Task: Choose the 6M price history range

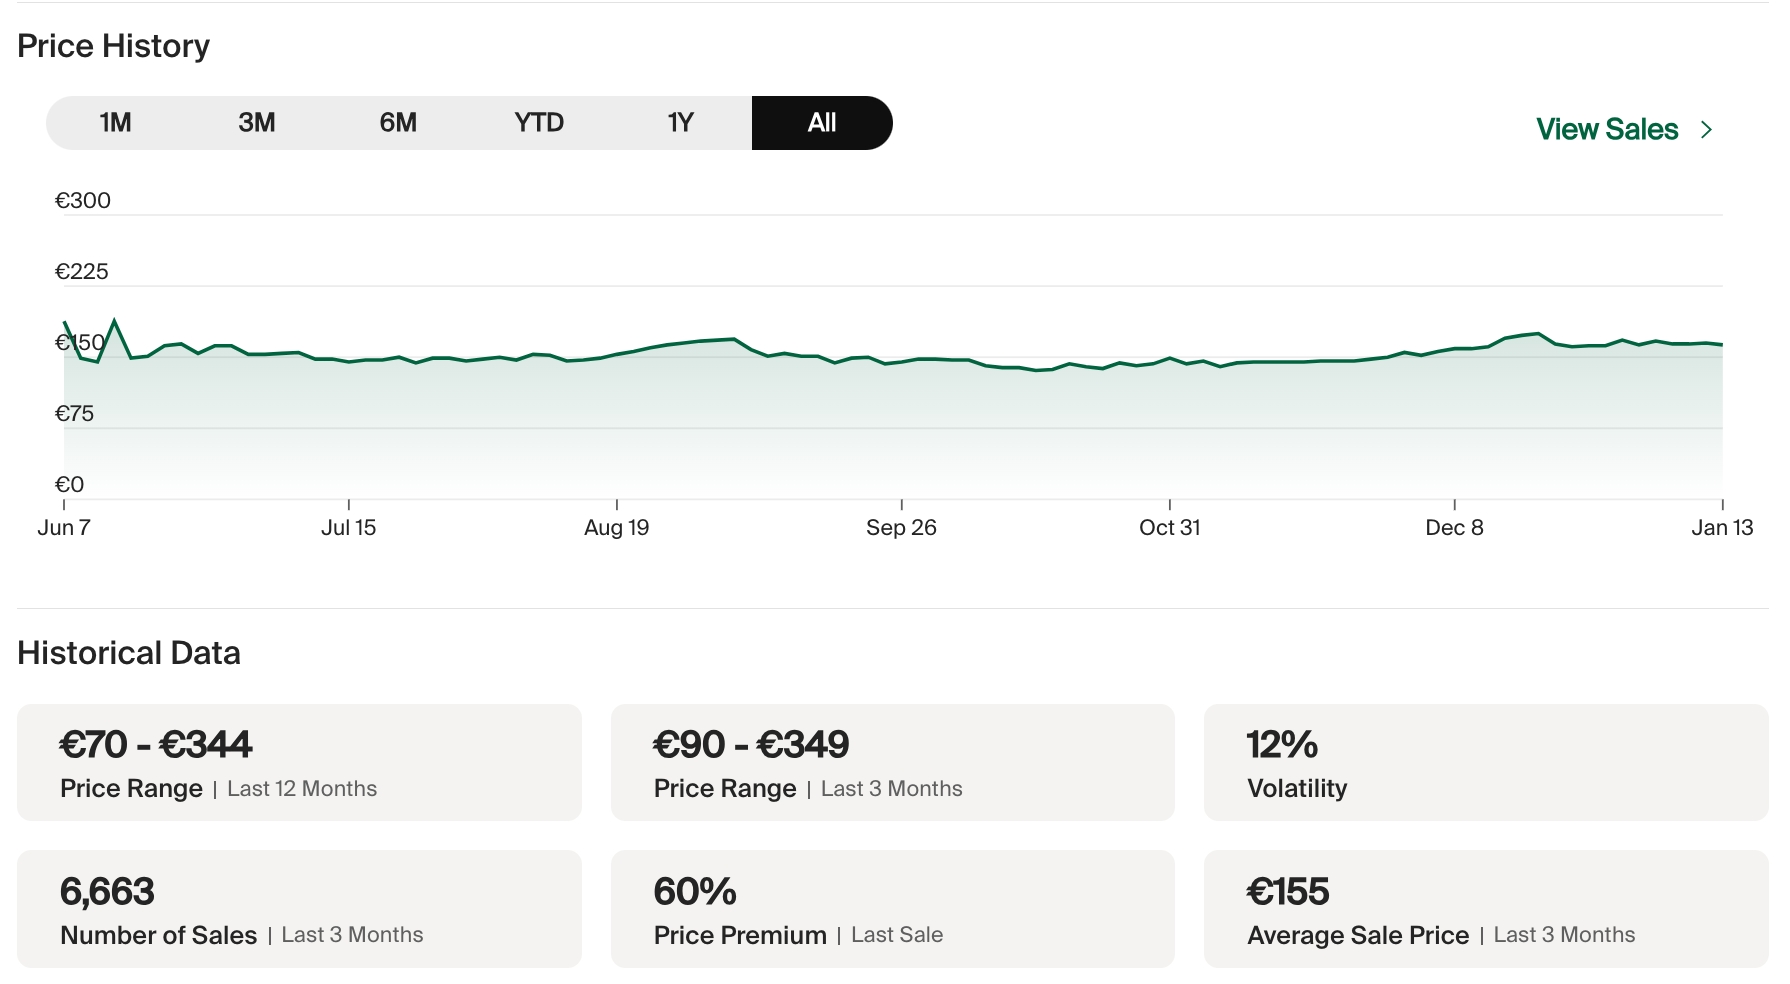Action: coord(398,123)
